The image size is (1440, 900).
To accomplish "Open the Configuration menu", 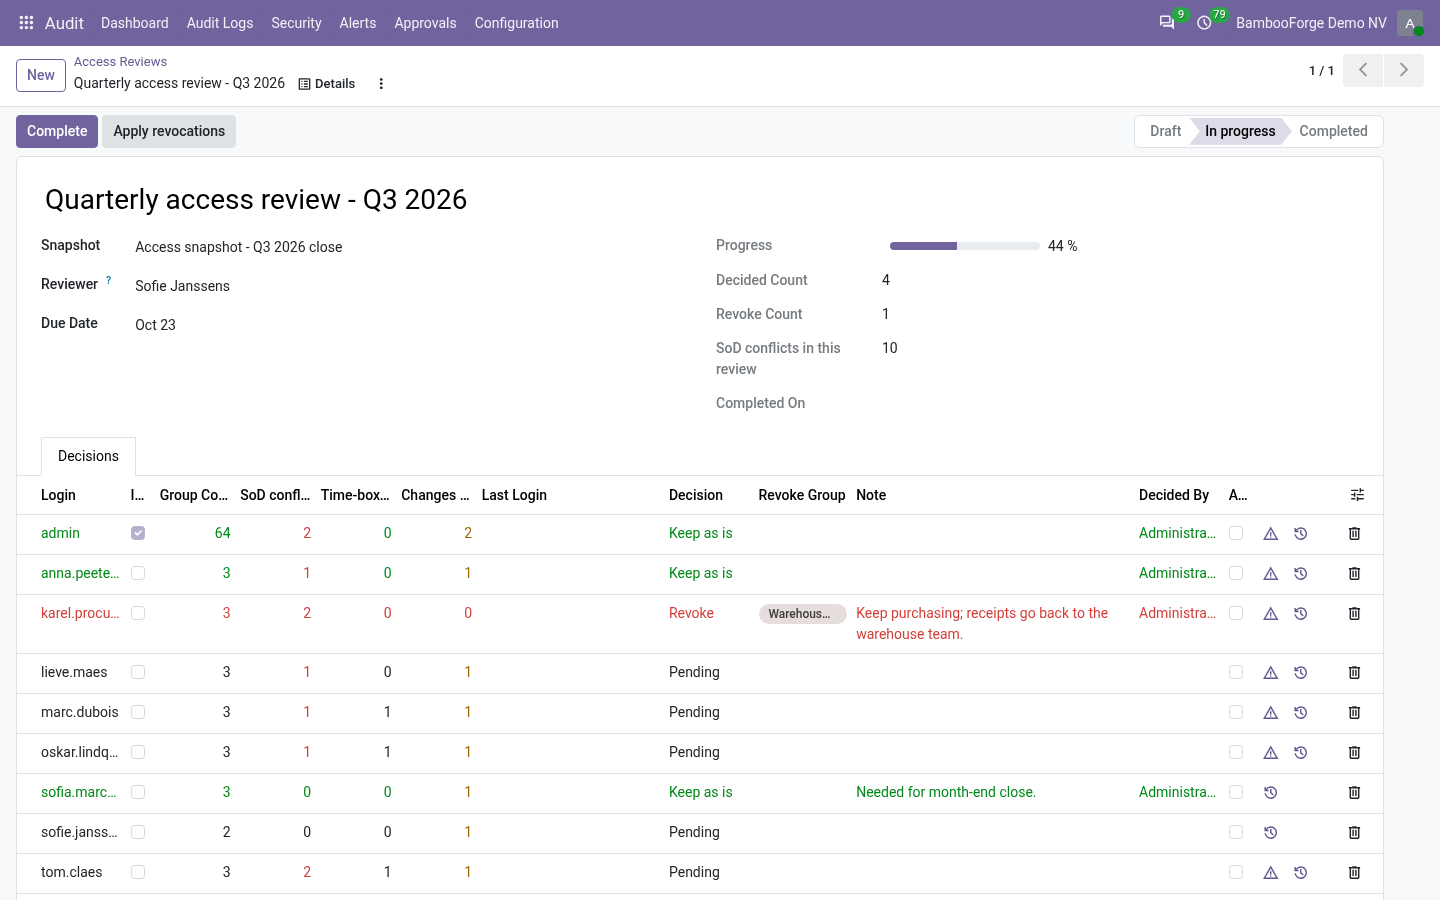I will click(x=516, y=23).
